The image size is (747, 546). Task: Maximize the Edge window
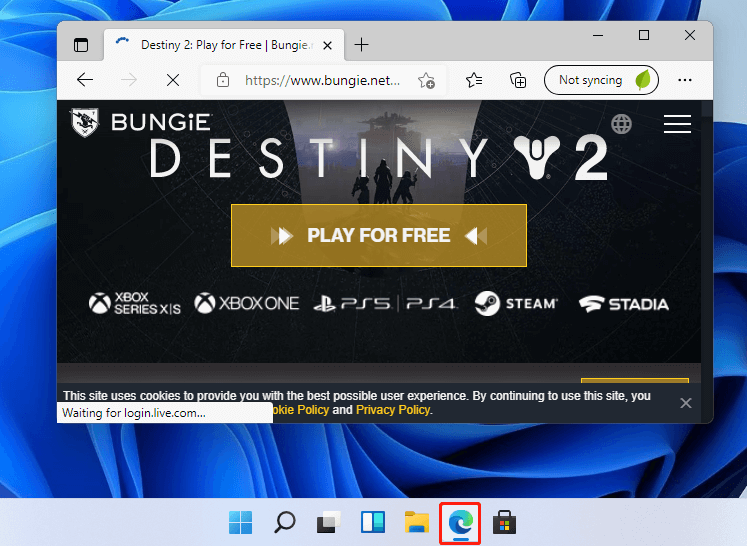pos(644,35)
